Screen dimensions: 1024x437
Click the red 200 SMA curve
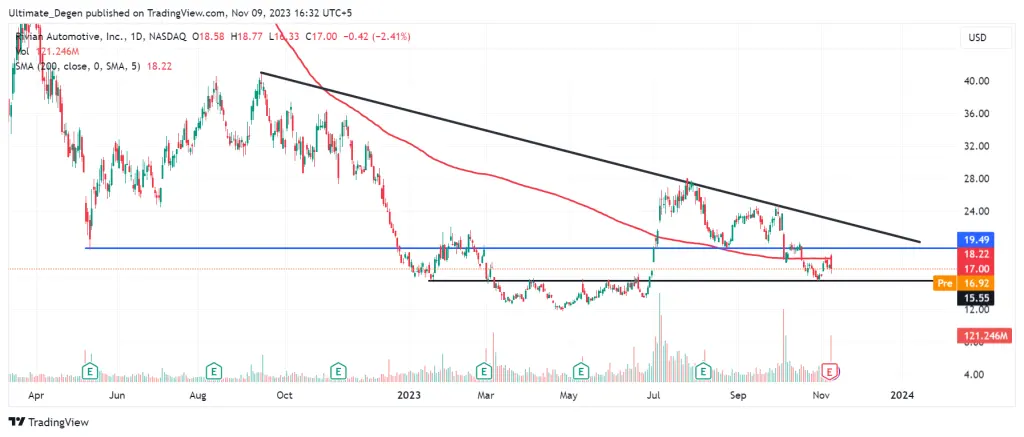pos(555,195)
